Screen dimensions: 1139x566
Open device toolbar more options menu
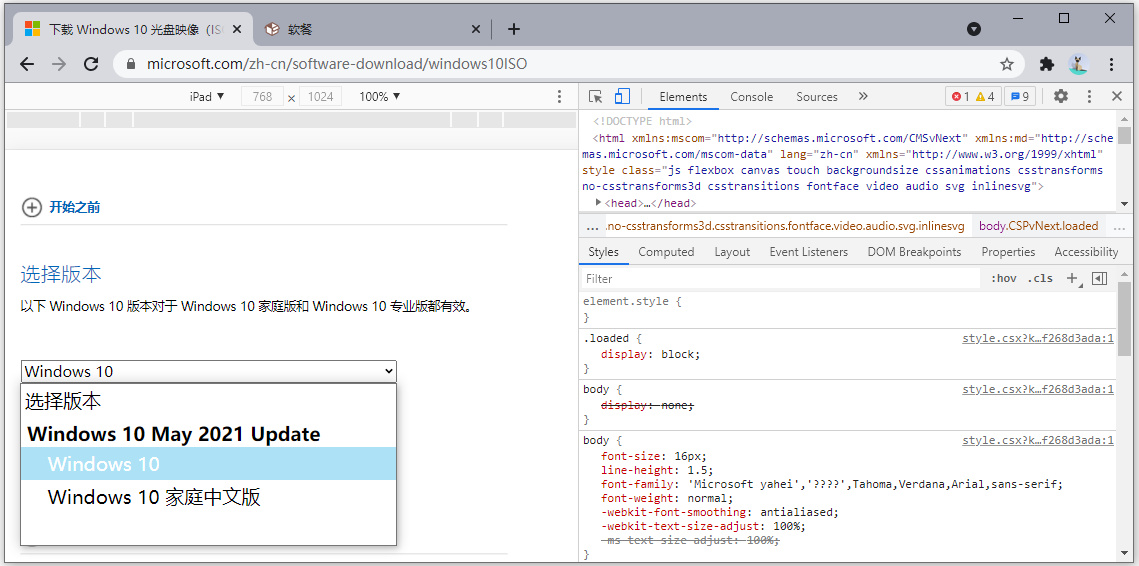pos(559,97)
